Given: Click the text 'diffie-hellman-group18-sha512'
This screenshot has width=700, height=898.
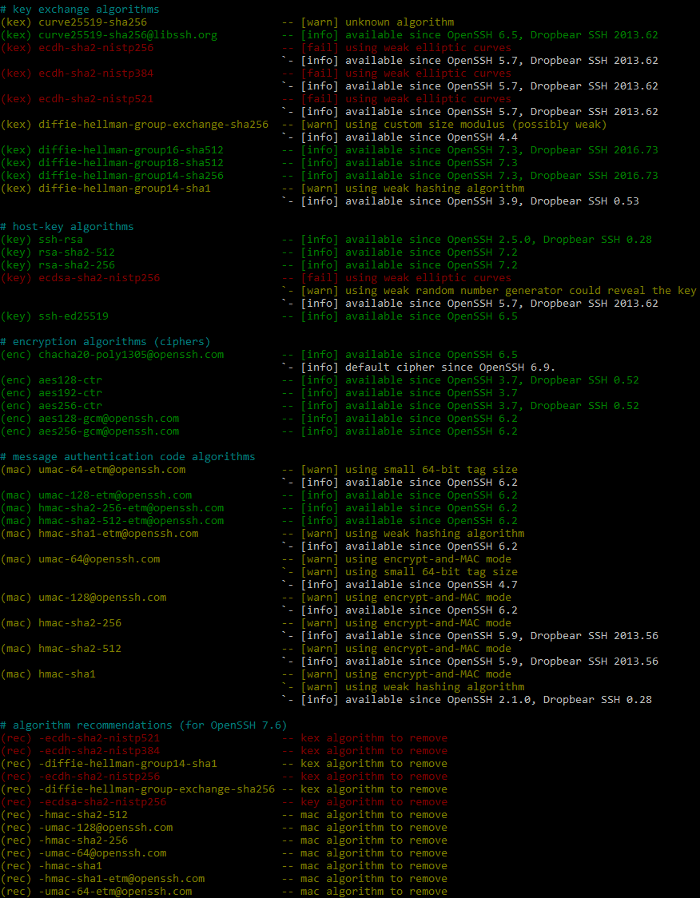Looking at the screenshot, I should [x=131, y=163].
